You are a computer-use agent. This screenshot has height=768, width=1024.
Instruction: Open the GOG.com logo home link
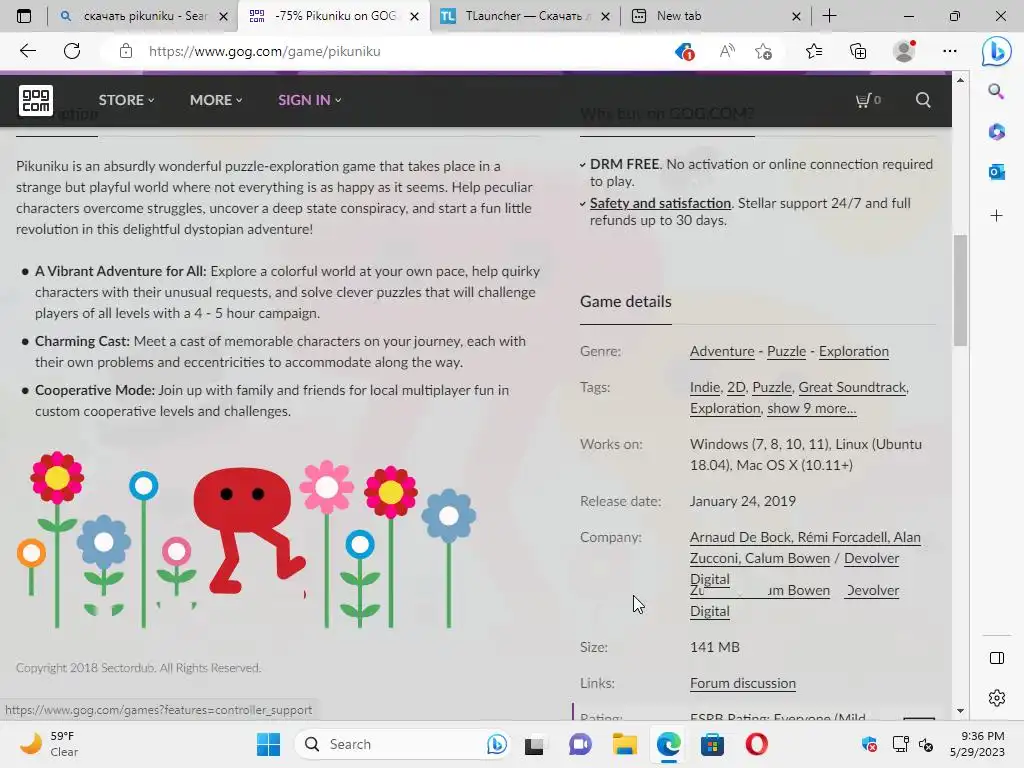click(x=35, y=100)
